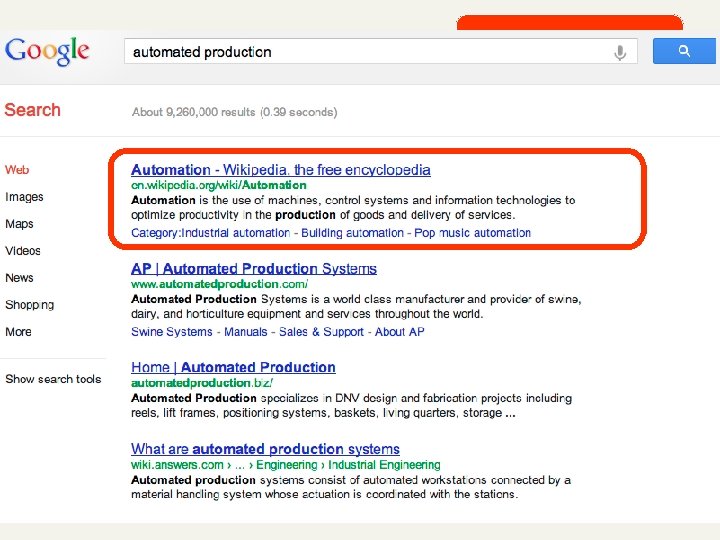
Task: Click the Google logo
Action: 47,50
